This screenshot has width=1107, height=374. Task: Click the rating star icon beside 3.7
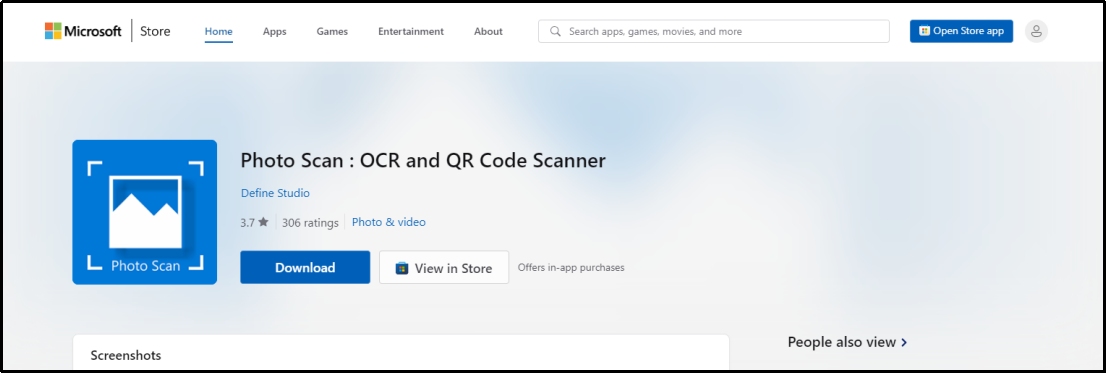point(263,222)
